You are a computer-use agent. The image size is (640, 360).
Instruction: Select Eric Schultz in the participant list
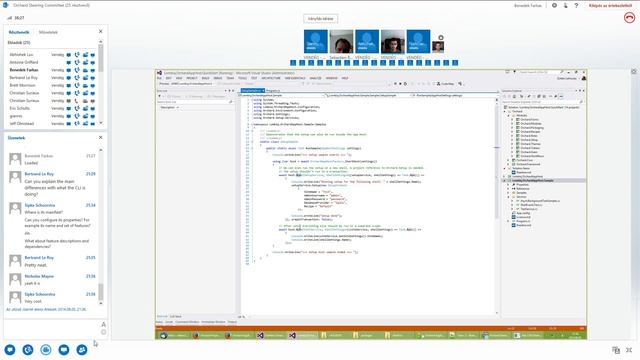click(x=20, y=108)
